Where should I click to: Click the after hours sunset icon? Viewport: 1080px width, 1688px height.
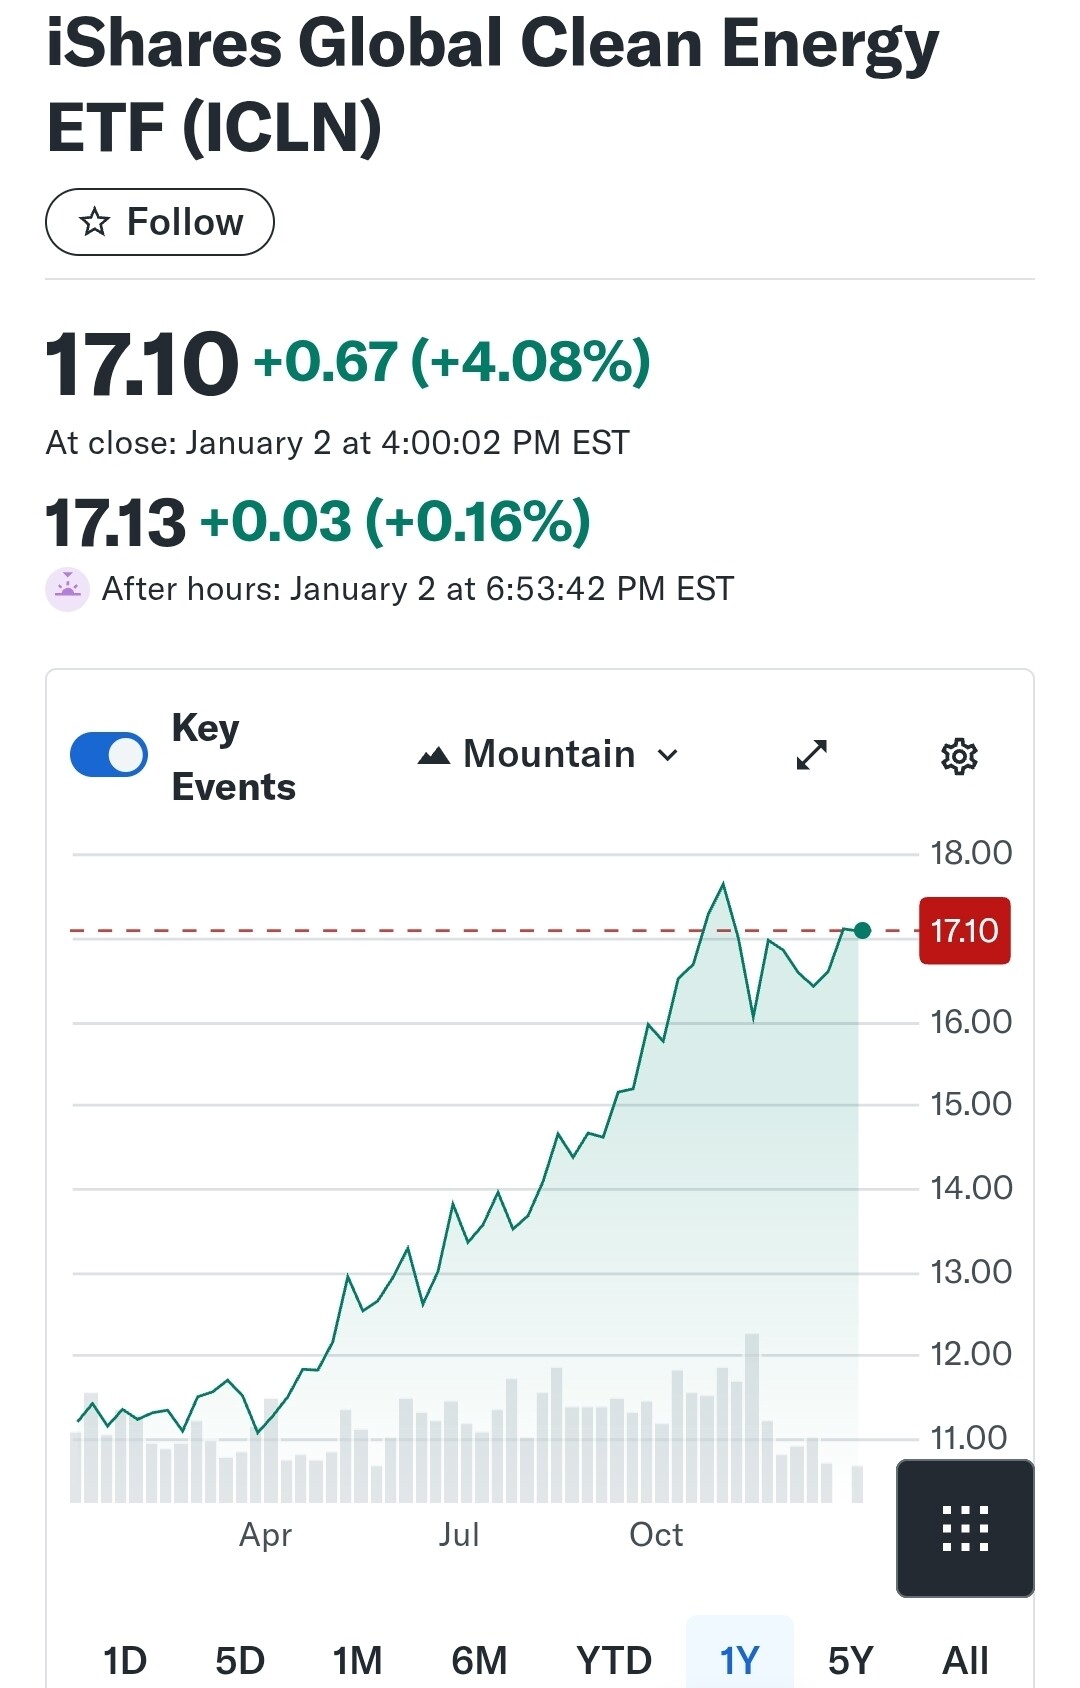68,589
